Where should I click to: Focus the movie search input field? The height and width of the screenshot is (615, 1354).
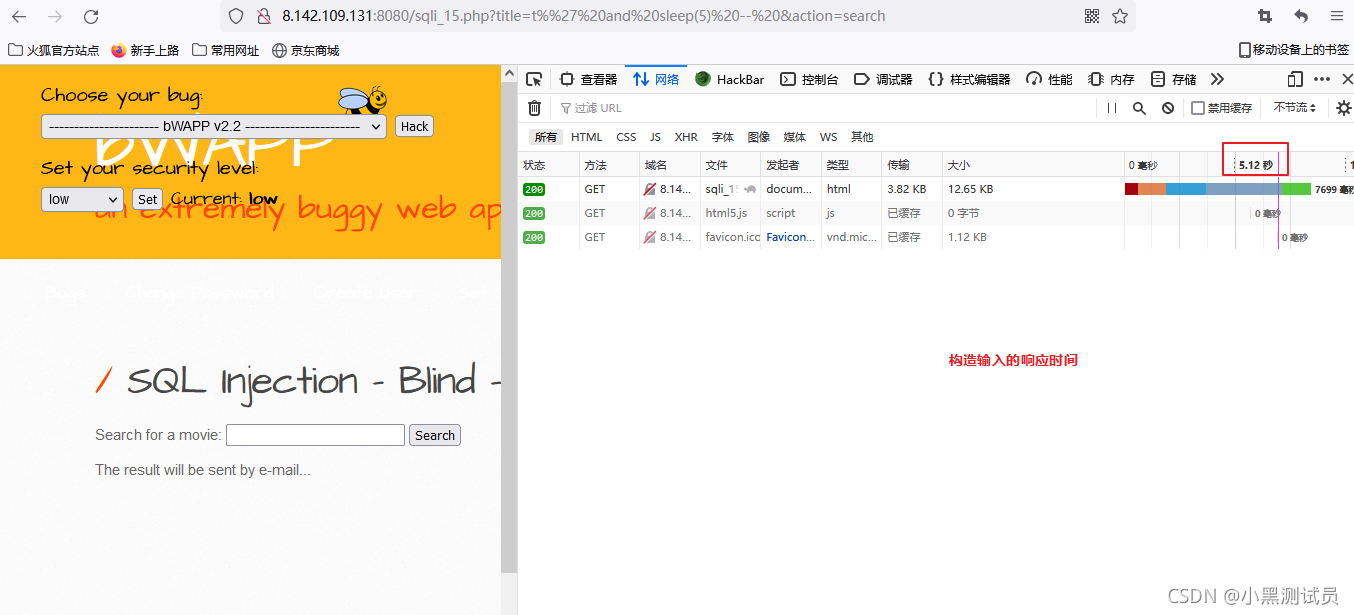[315, 435]
